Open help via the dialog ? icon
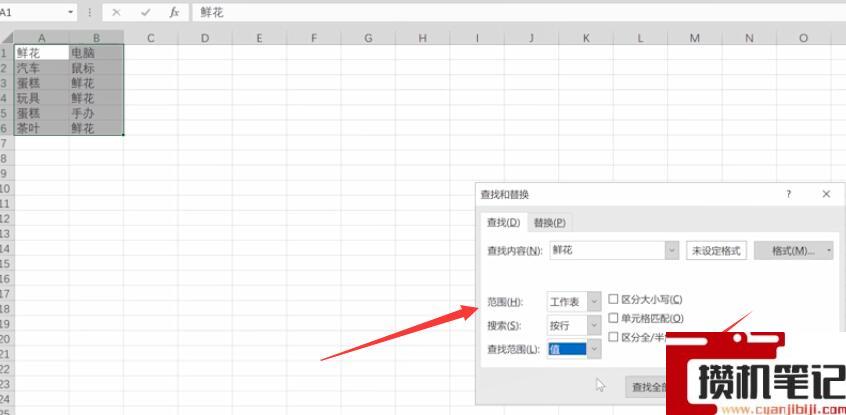The height and width of the screenshot is (415, 846). pyautogui.click(x=788, y=194)
